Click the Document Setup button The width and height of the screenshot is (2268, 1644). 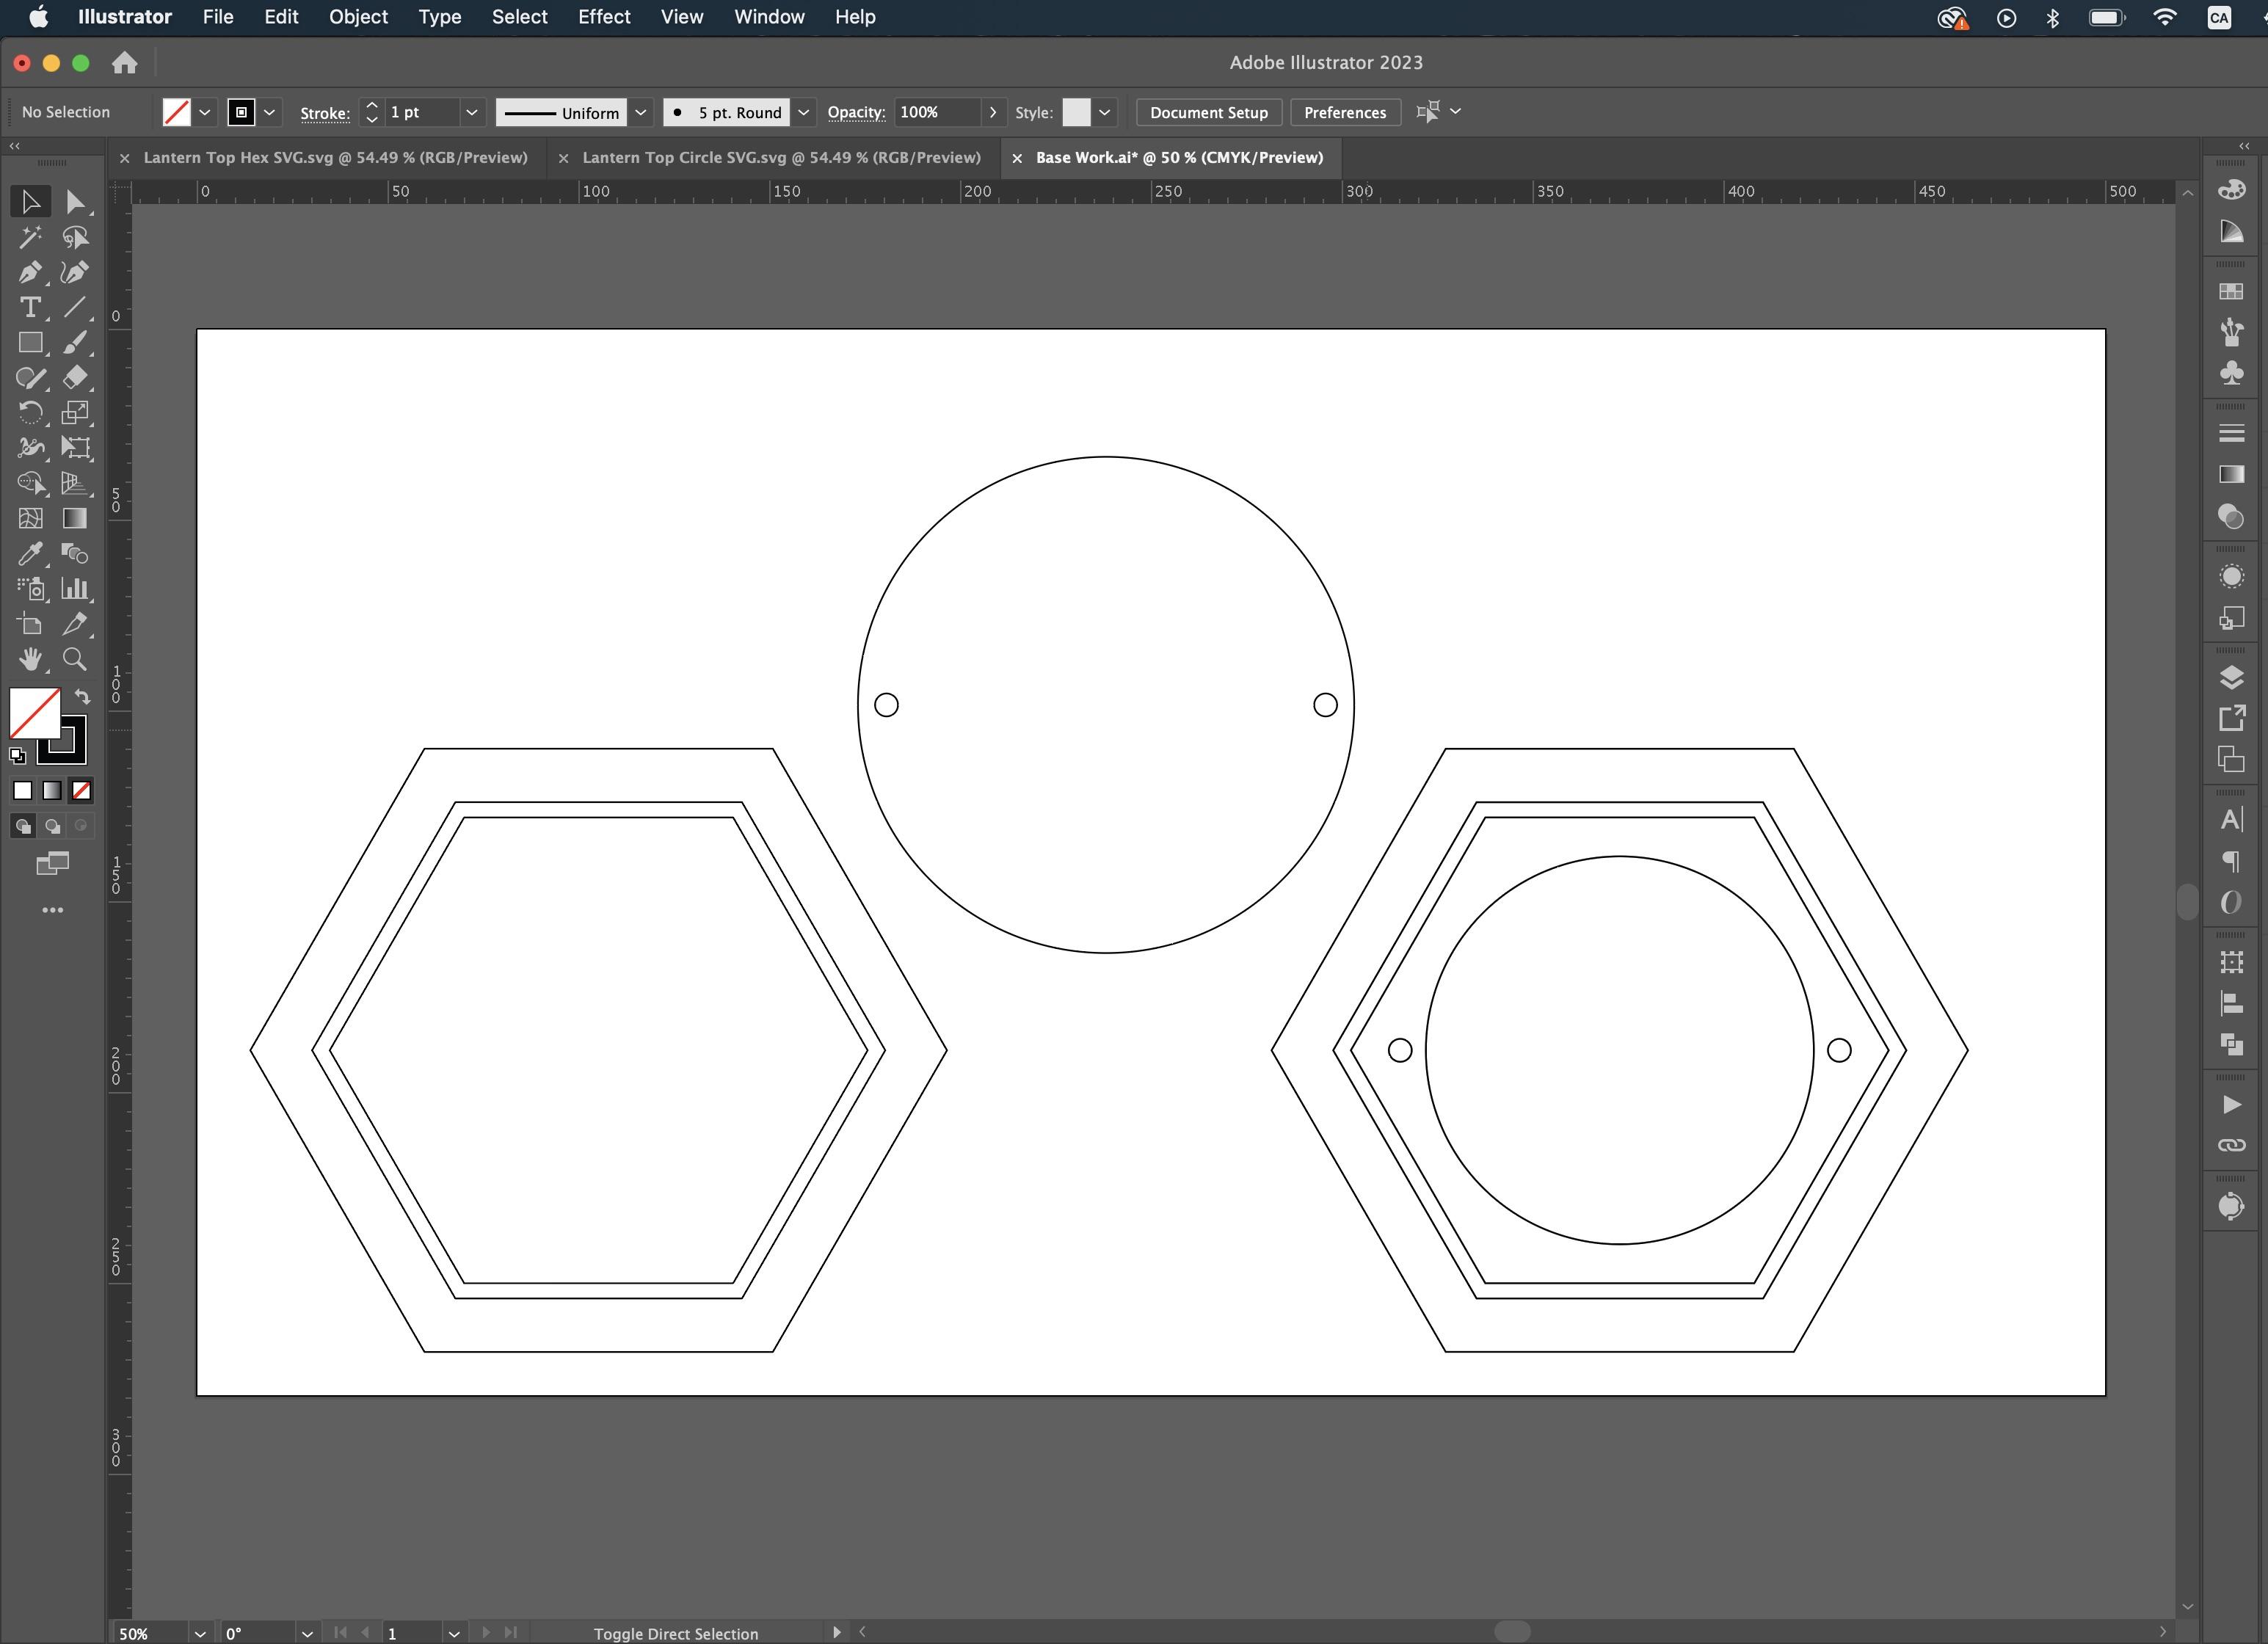click(1208, 112)
